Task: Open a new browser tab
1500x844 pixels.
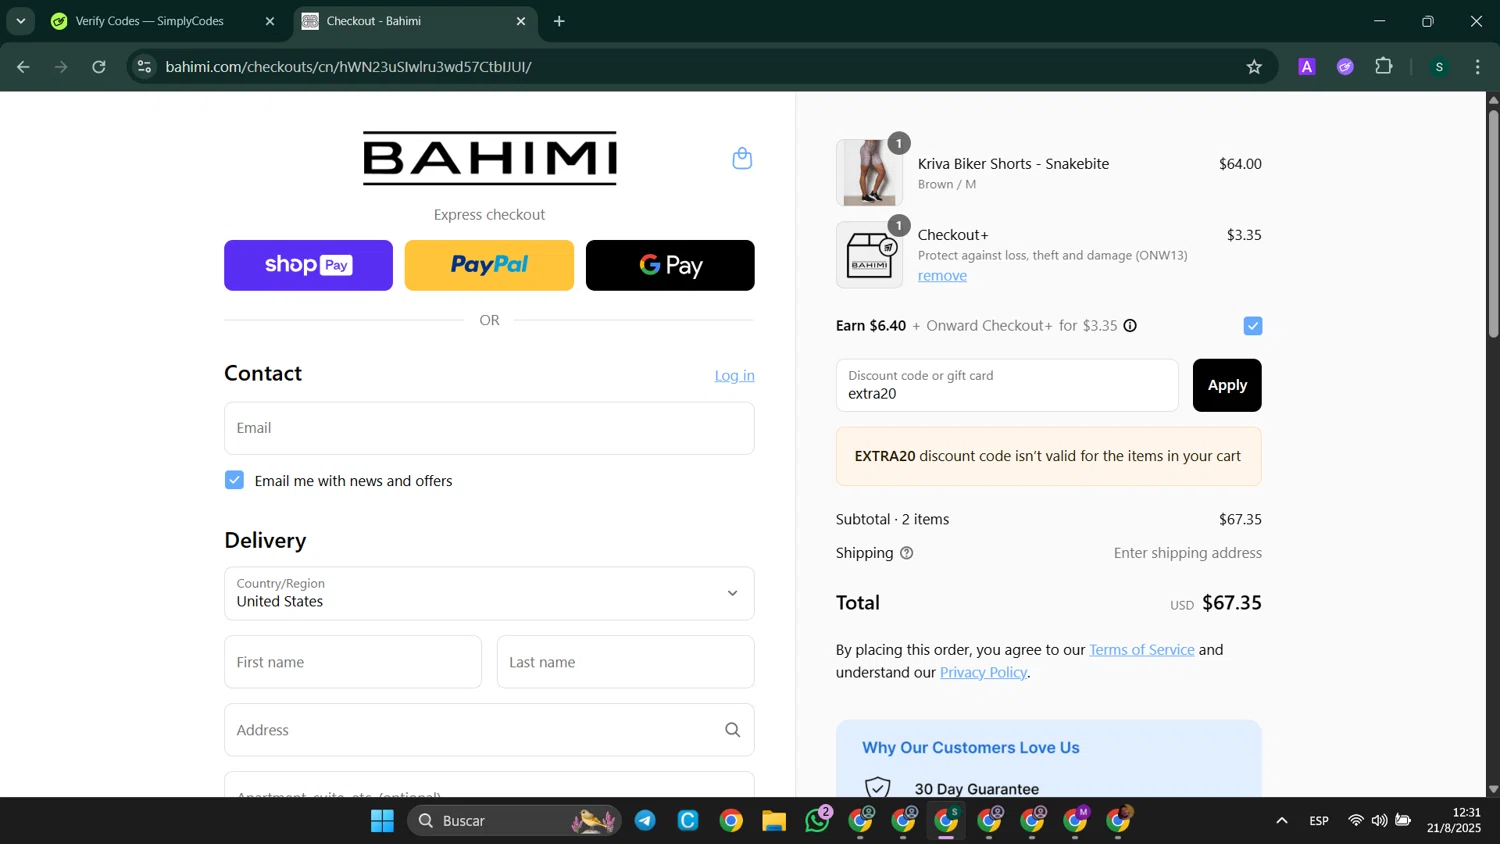Action: click(559, 21)
